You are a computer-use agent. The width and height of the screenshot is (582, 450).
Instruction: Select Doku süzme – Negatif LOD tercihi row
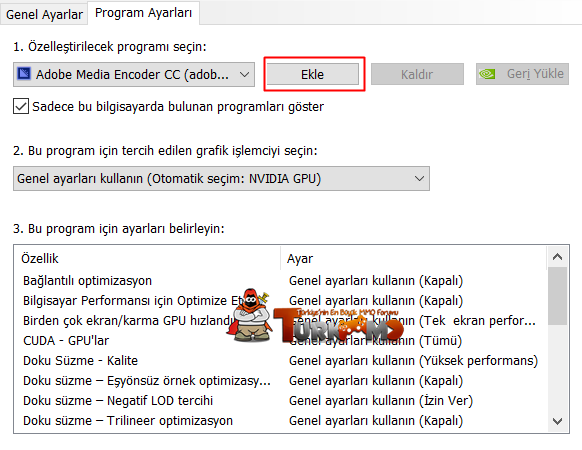pos(280,401)
